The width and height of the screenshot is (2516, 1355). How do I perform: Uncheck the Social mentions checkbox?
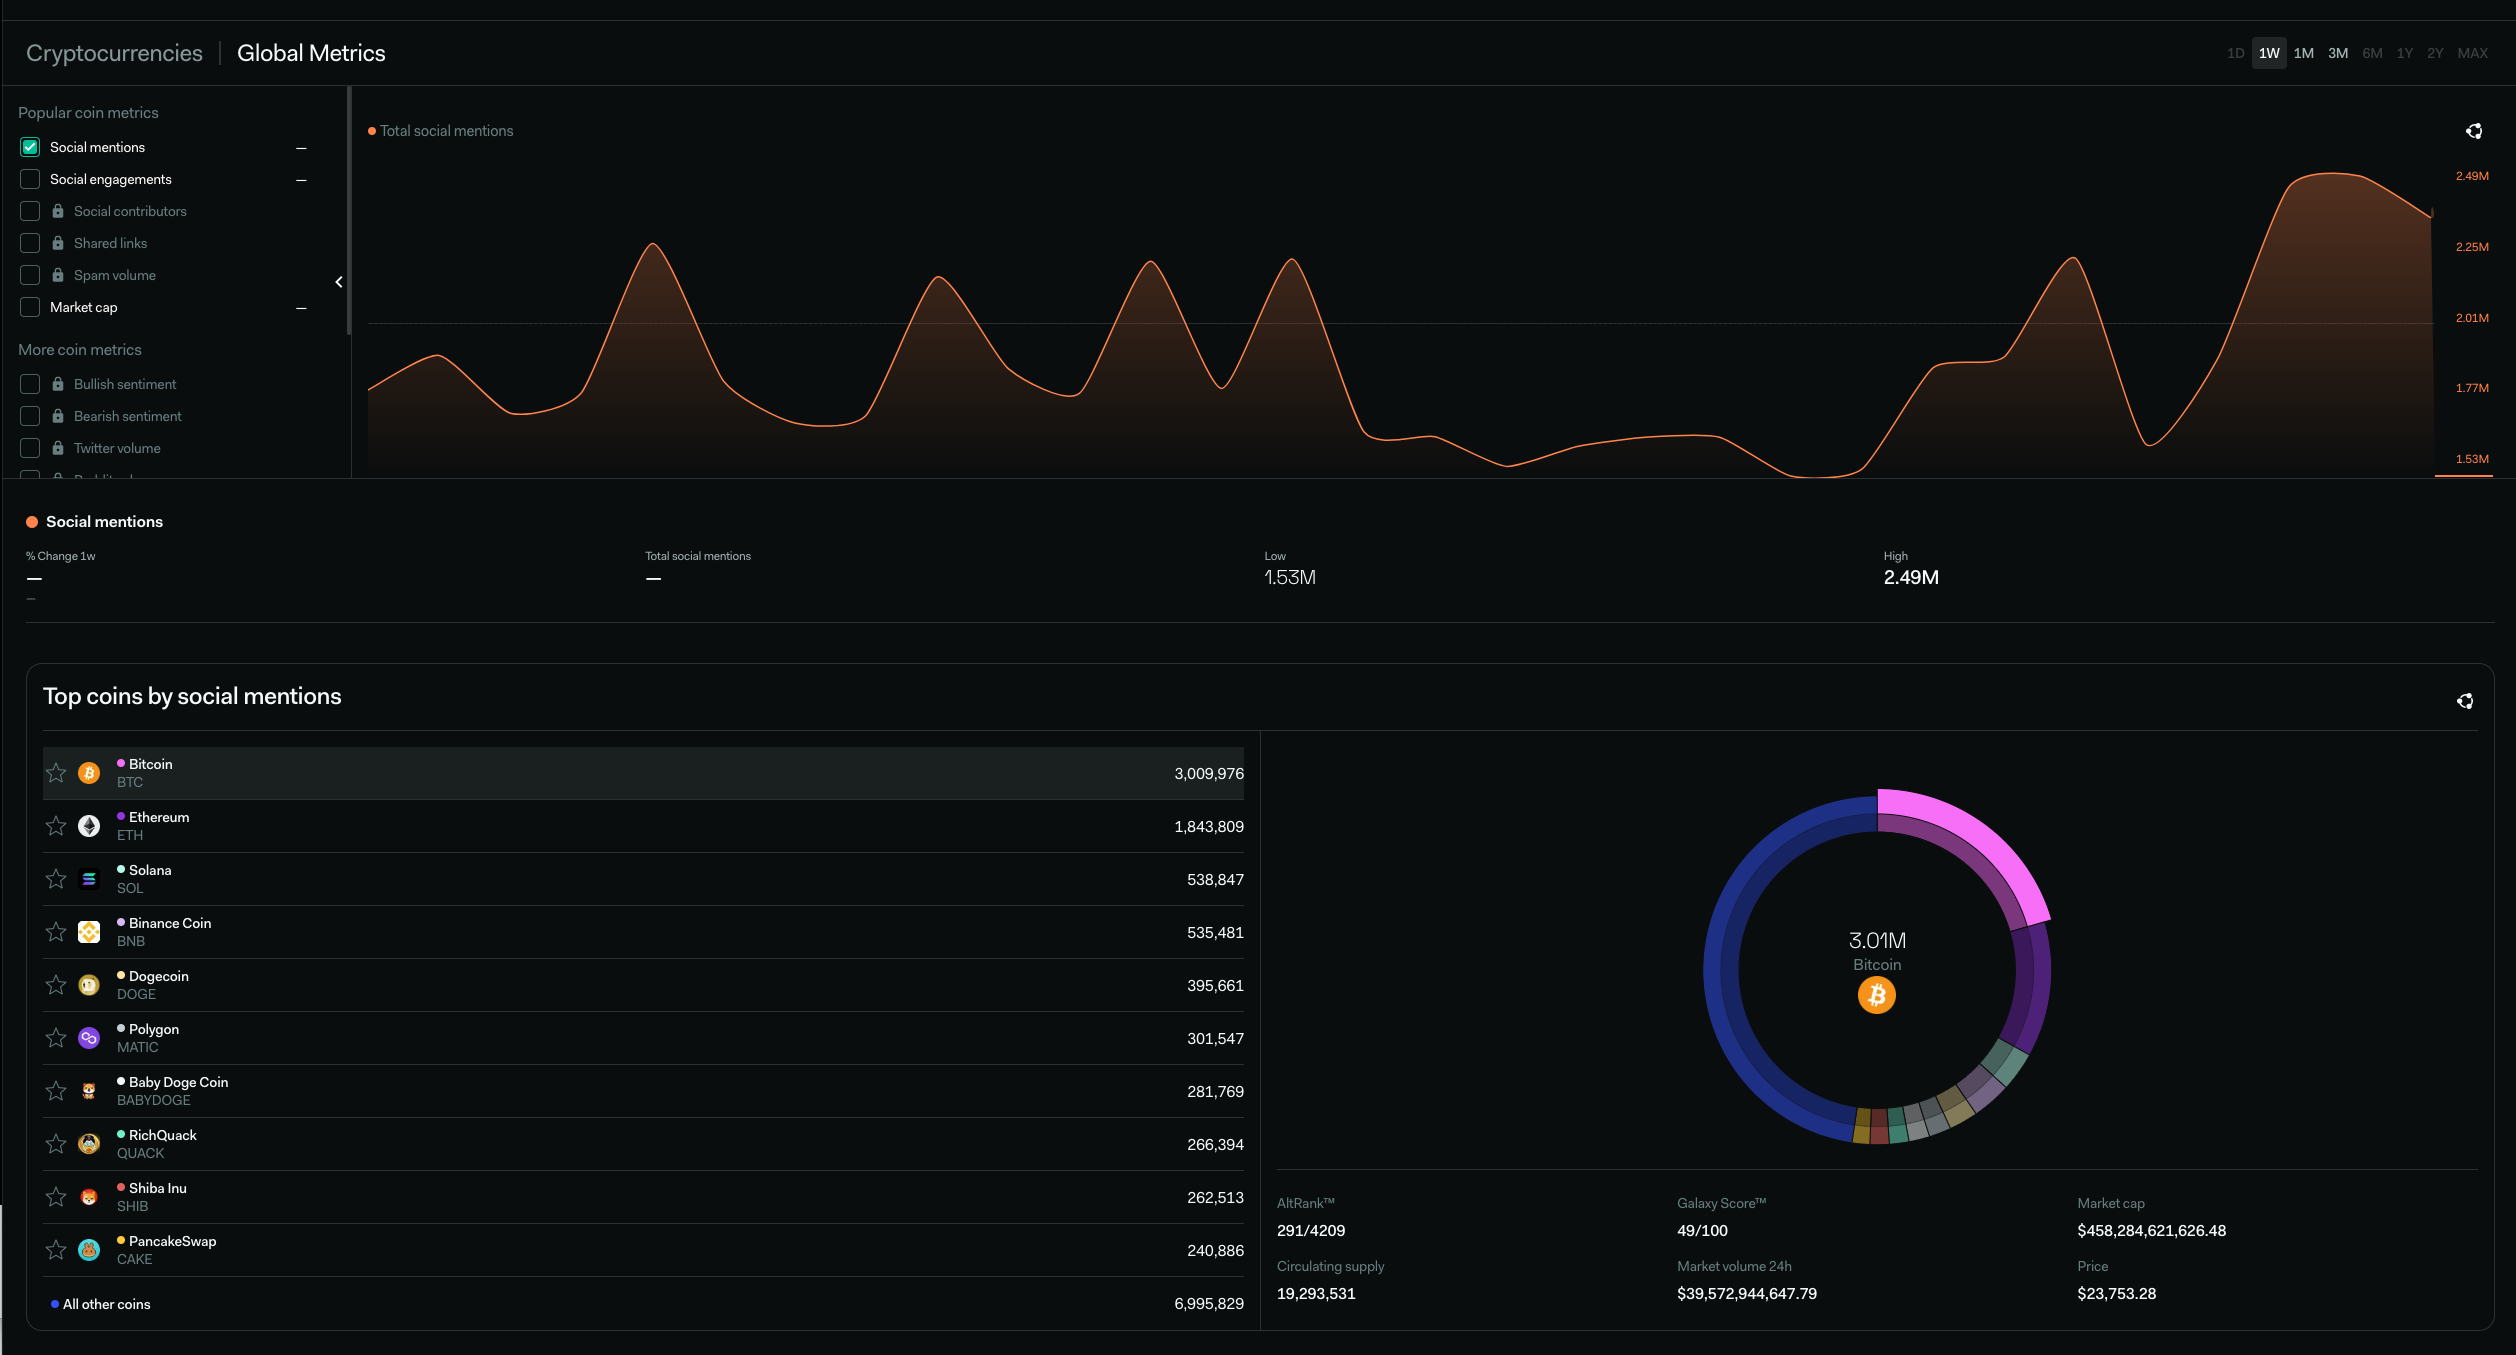tap(30, 147)
